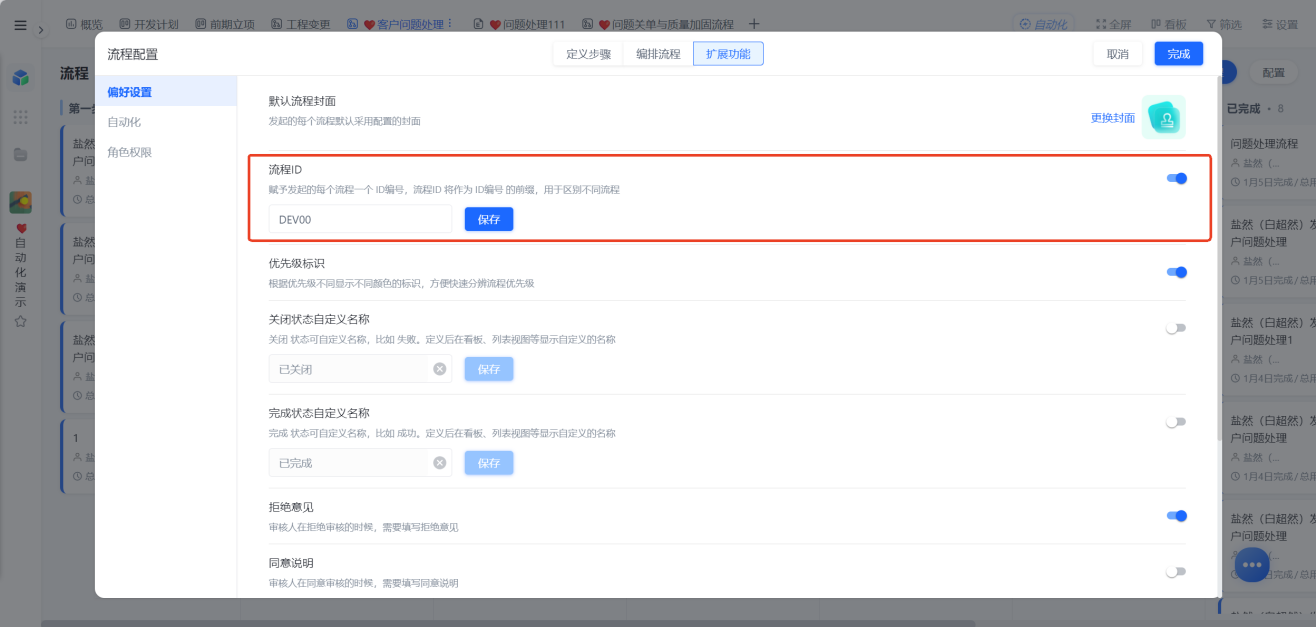1316x627 pixels.
Task: Go to the 编排流程 step tab
Action: 658,54
